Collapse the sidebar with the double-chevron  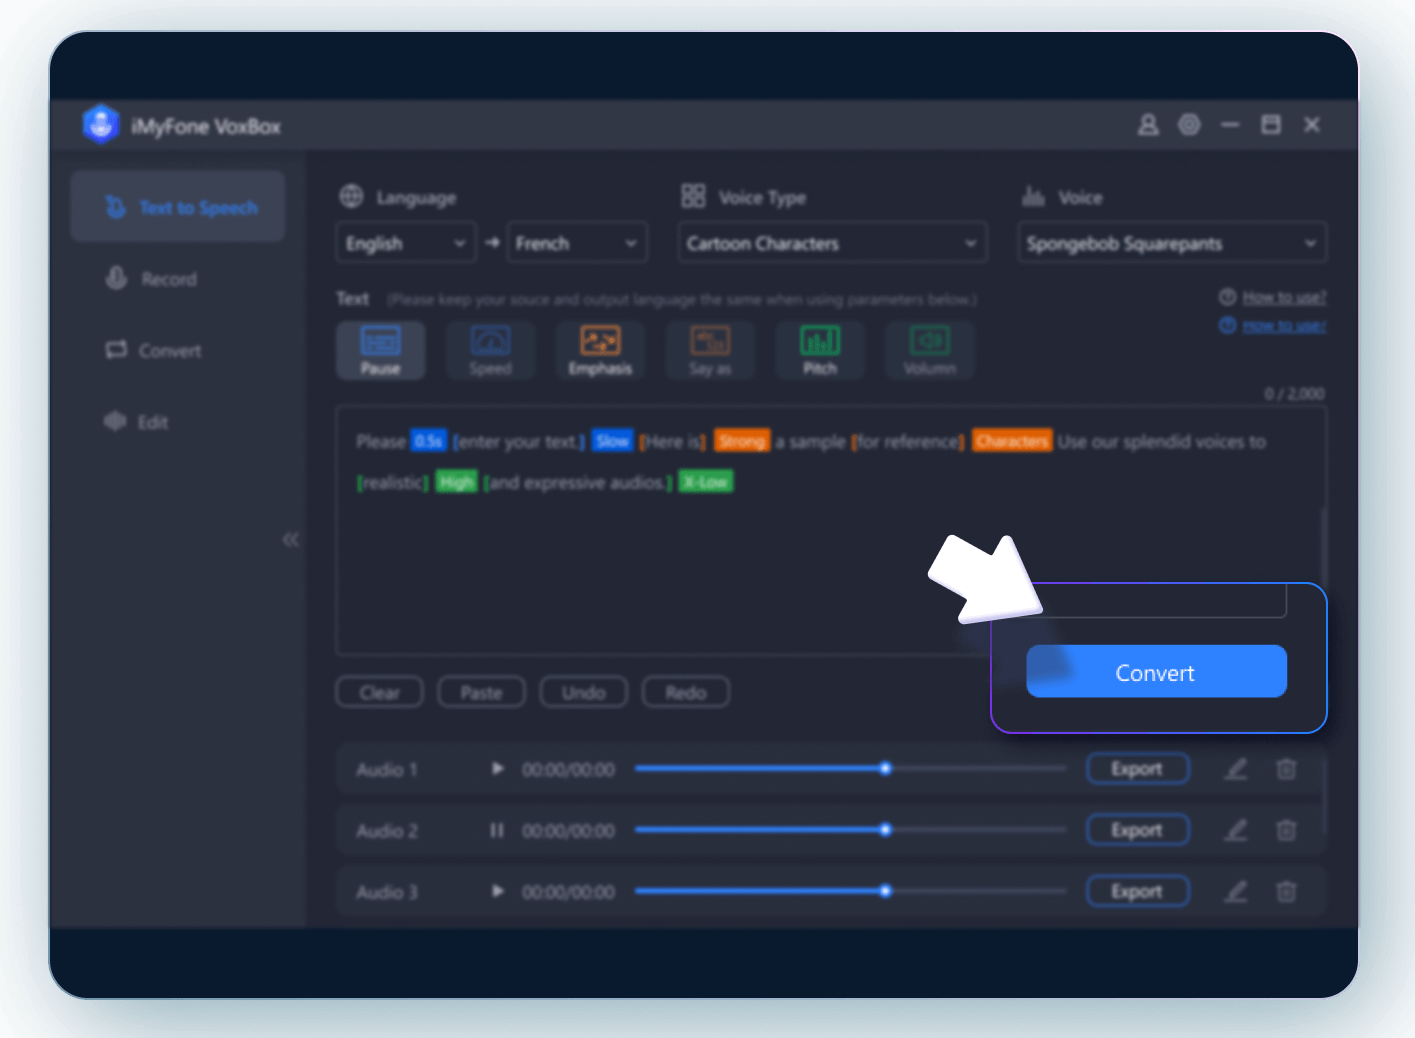tap(290, 540)
